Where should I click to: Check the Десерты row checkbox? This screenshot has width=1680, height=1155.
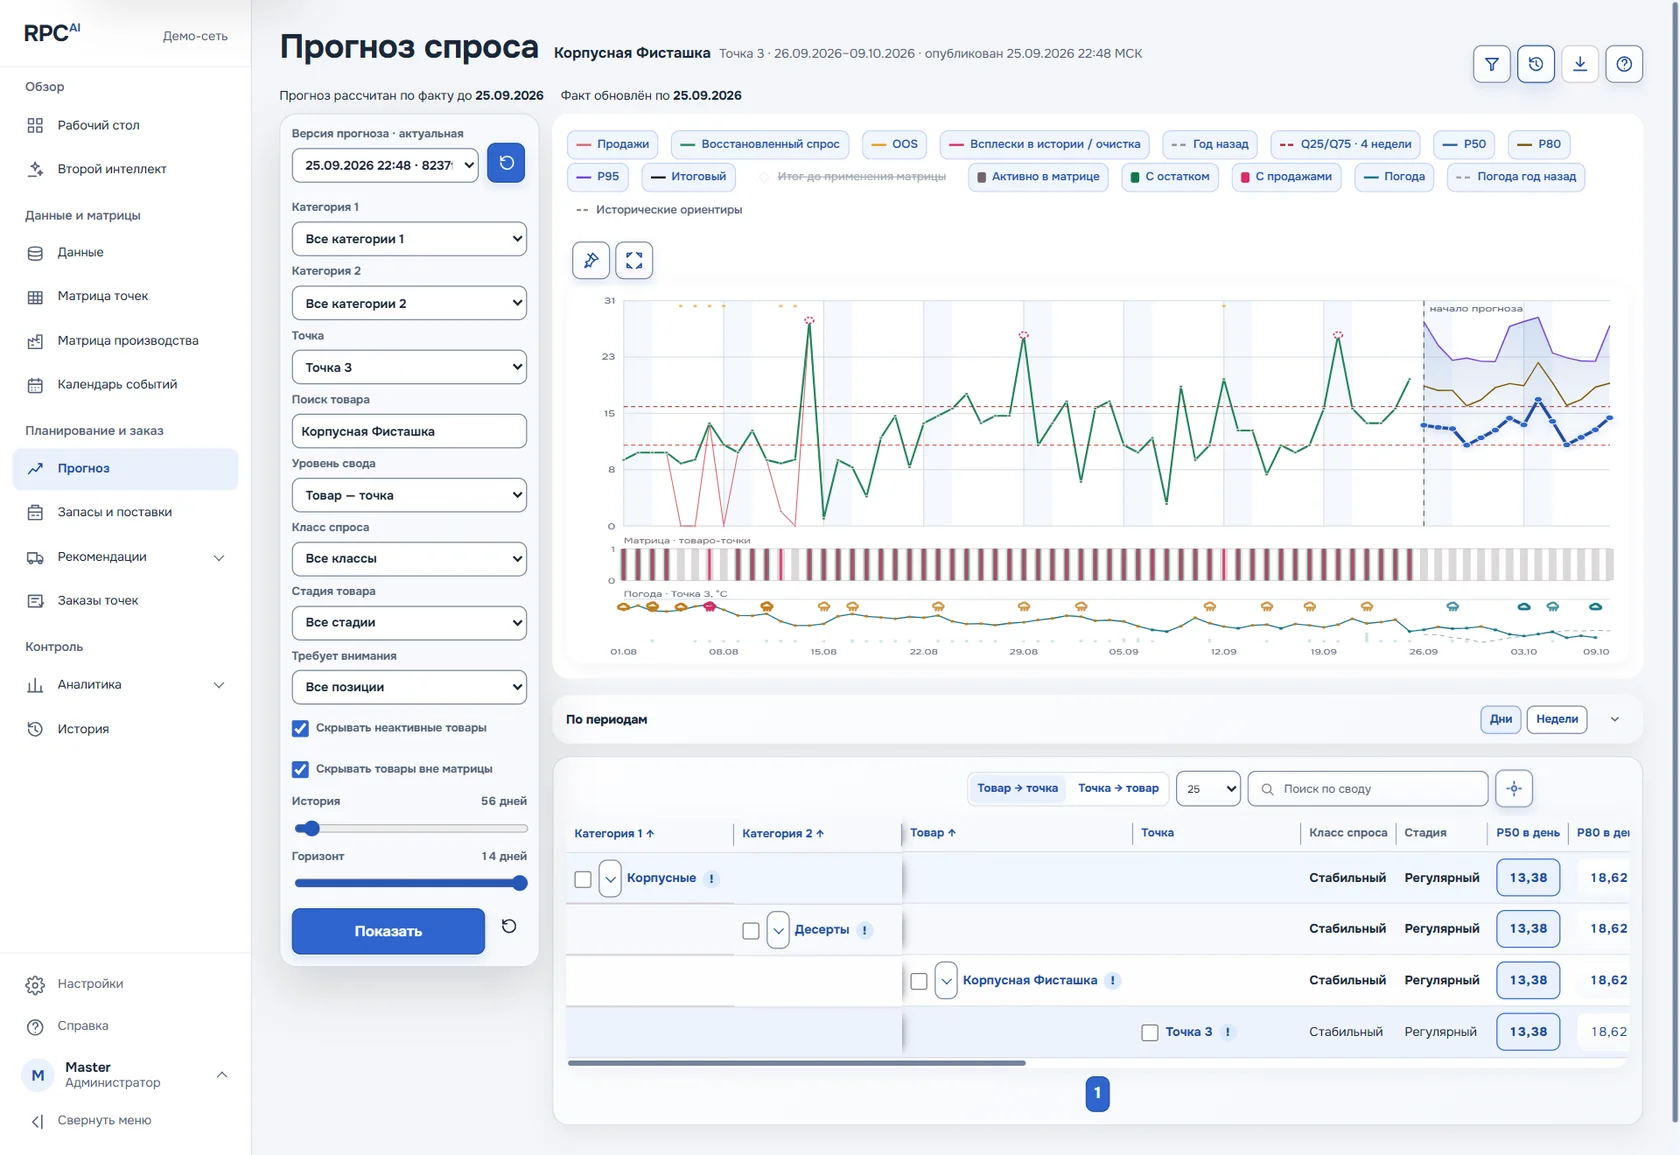(x=751, y=931)
